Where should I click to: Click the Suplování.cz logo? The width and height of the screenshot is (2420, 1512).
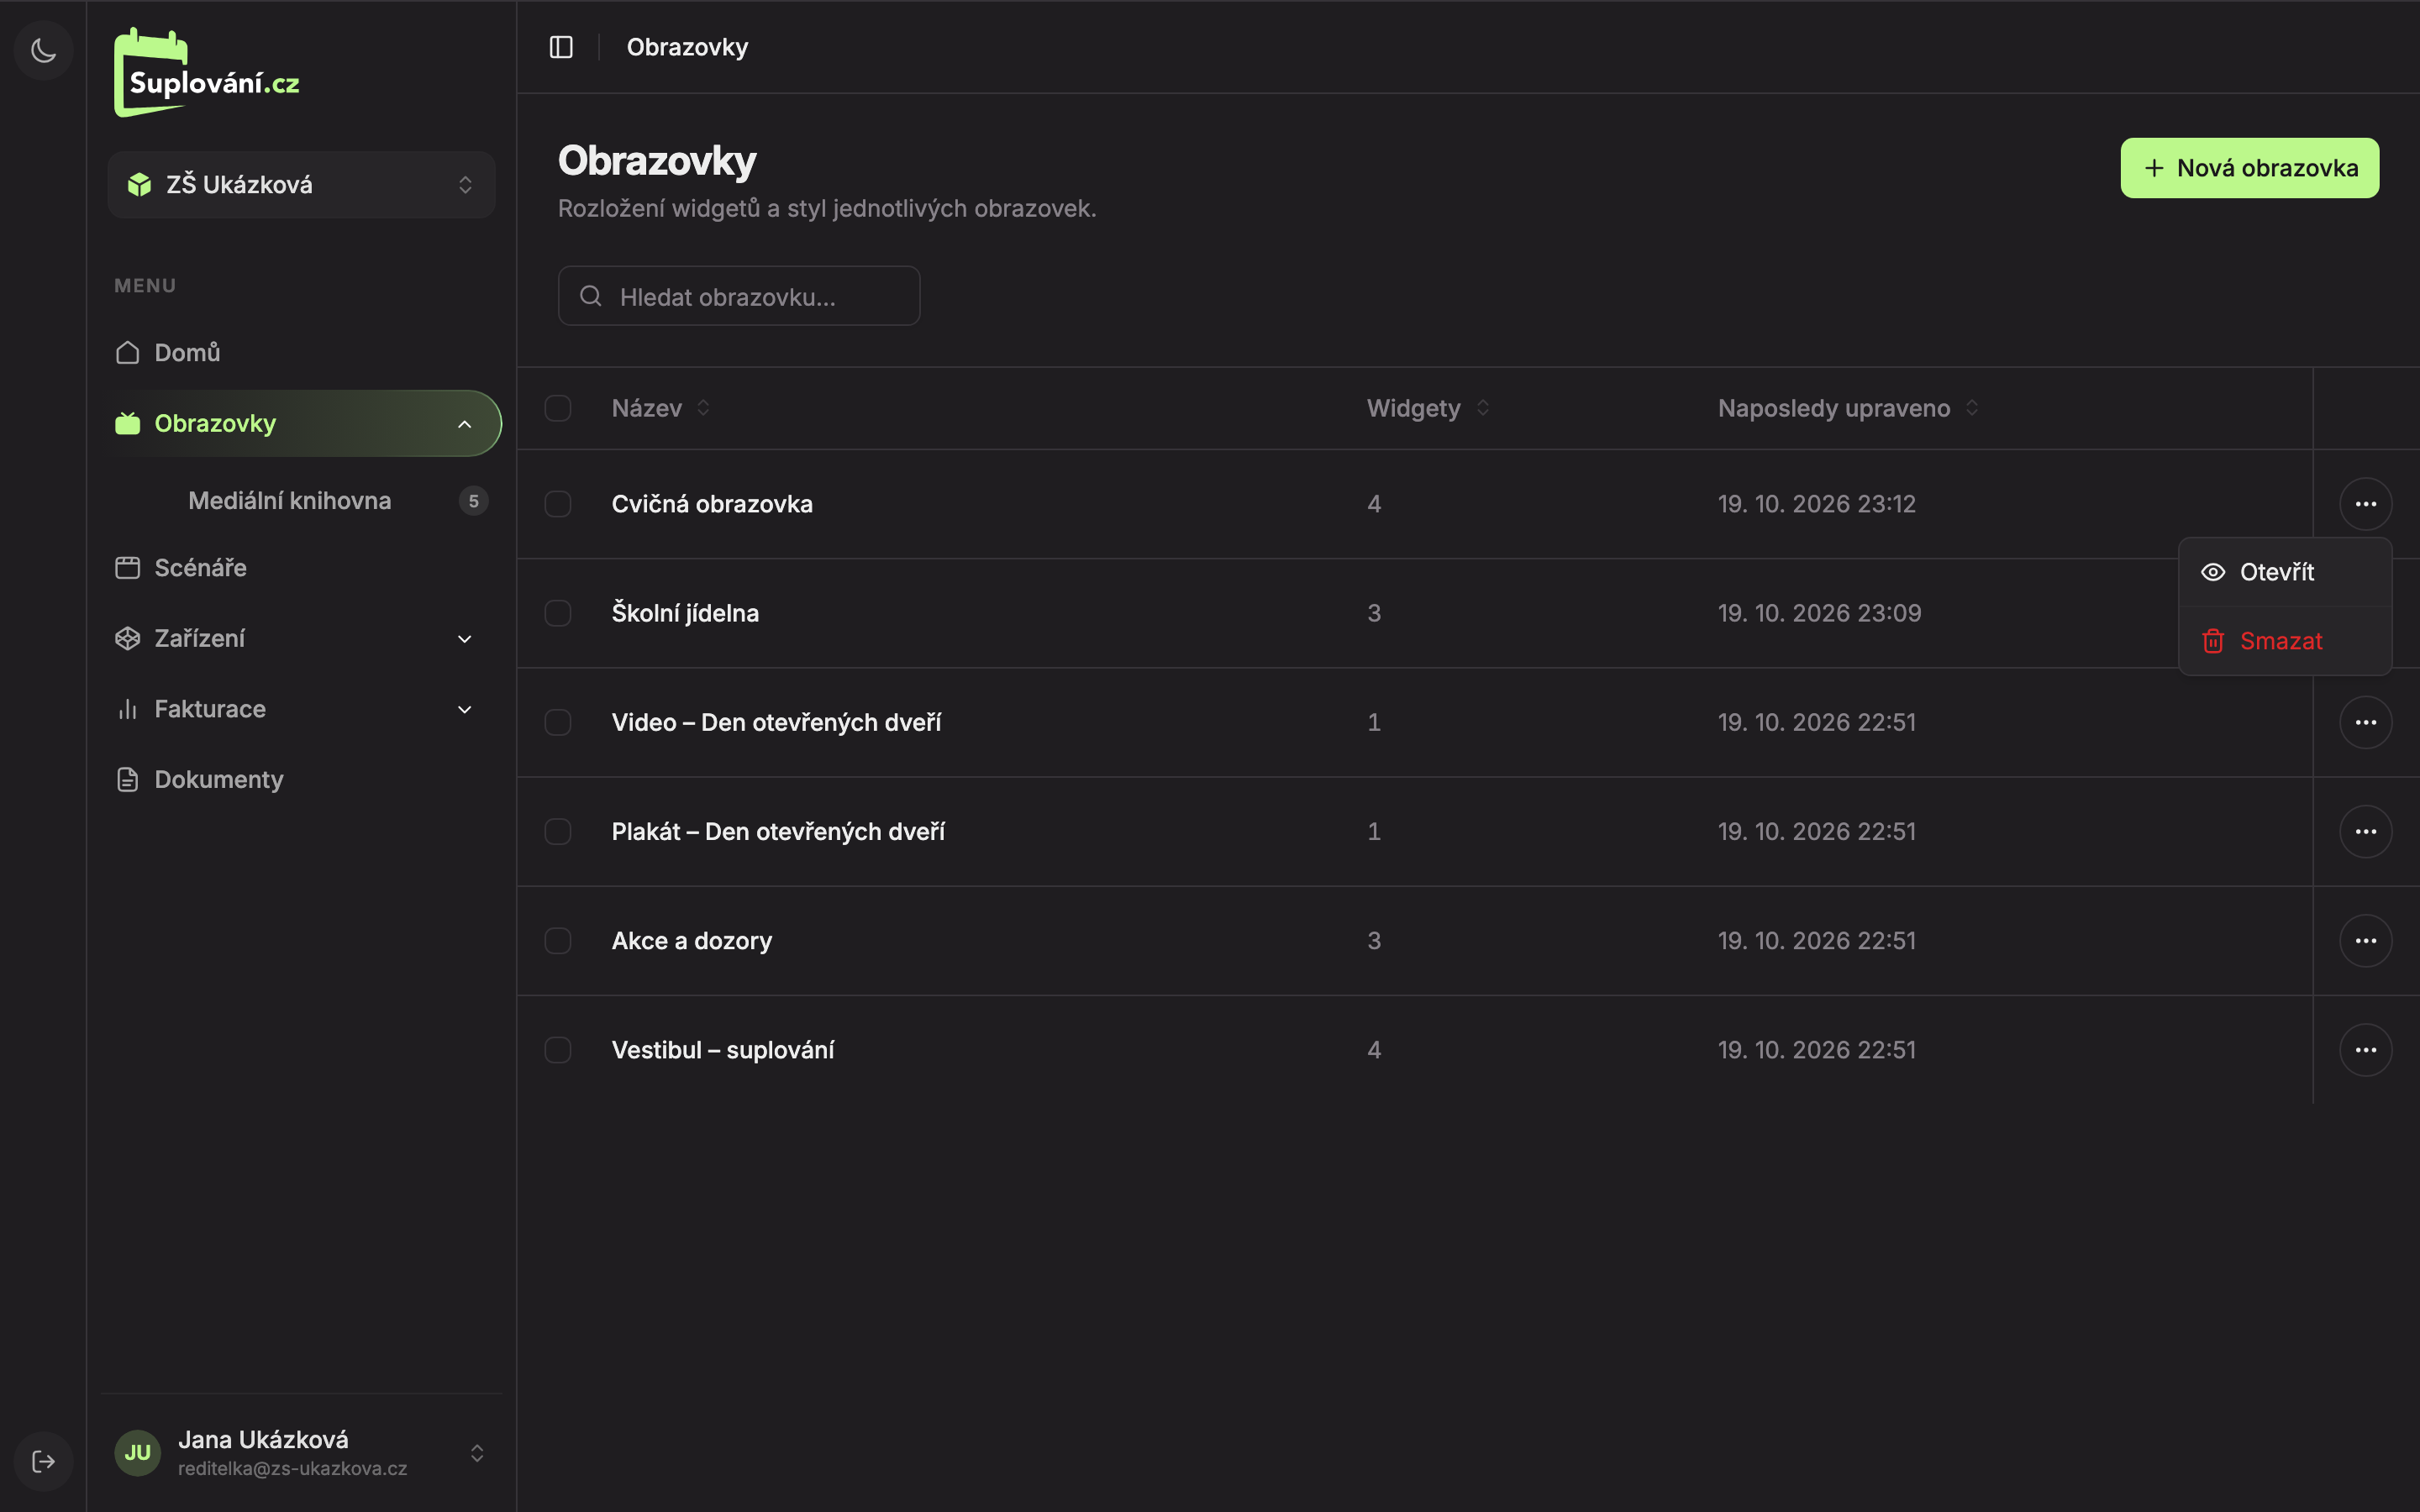point(207,72)
